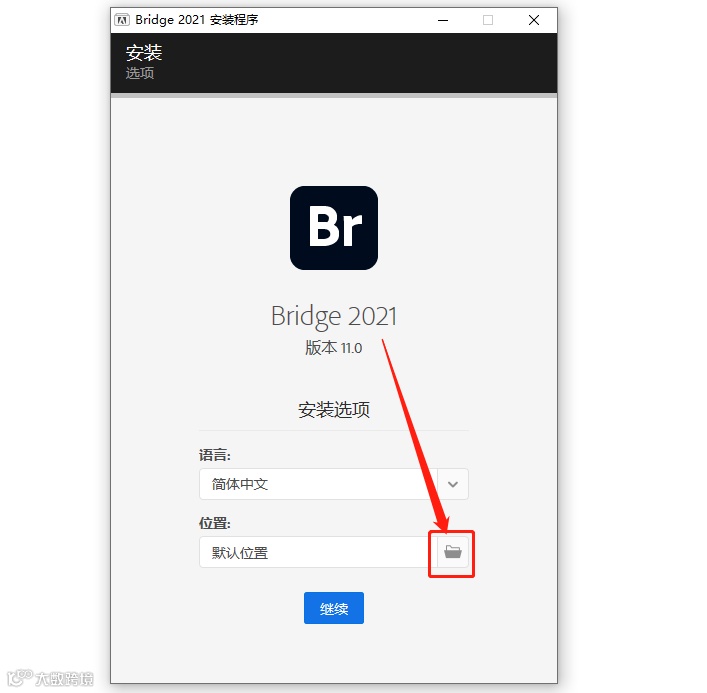Click the 语言: label
Screen dimensions: 707x693
215,455
